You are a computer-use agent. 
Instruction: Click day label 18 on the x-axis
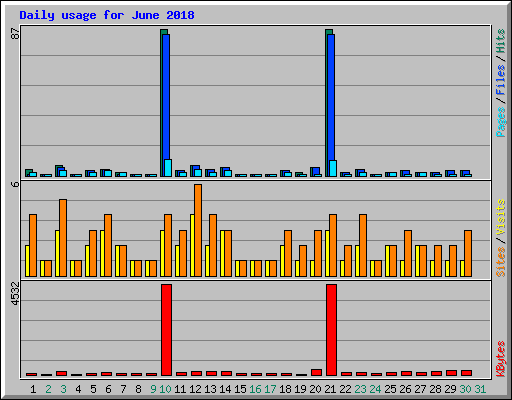point(285,389)
